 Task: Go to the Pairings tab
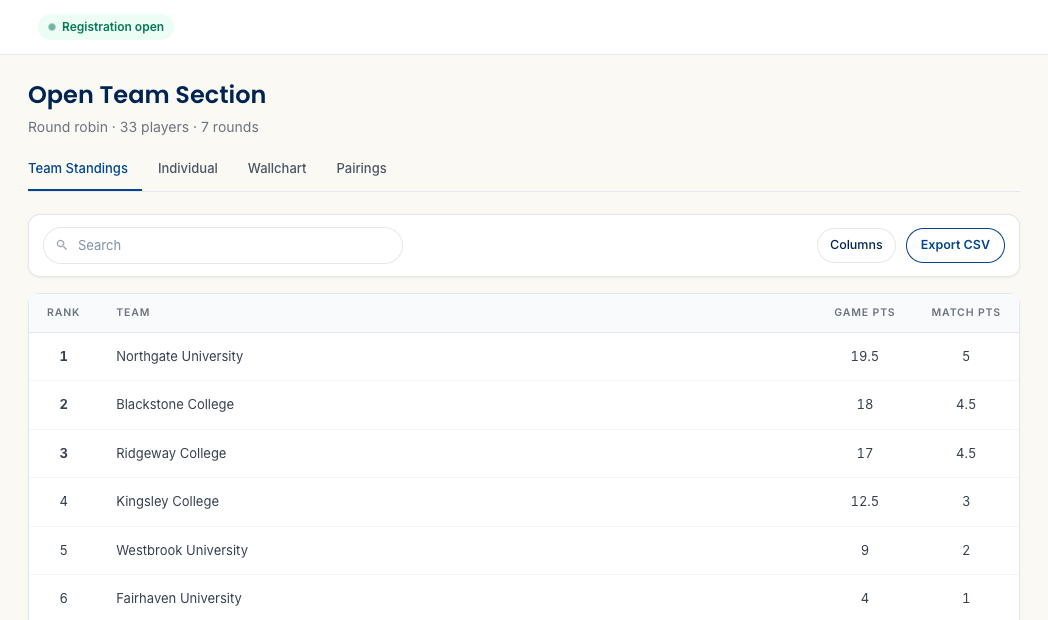(361, 168)
